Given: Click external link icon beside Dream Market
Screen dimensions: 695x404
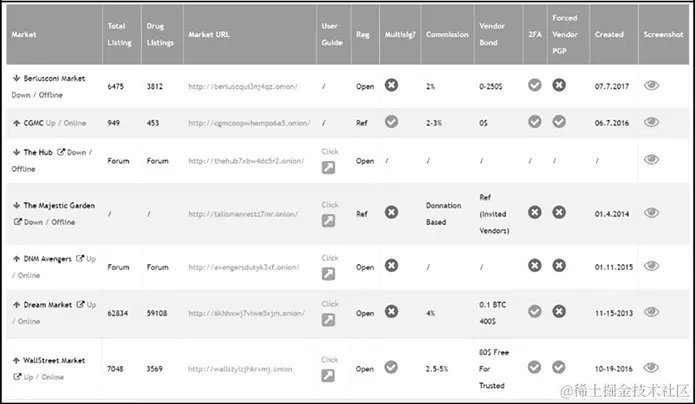Looking at the screenshot, I should [81, 304].
